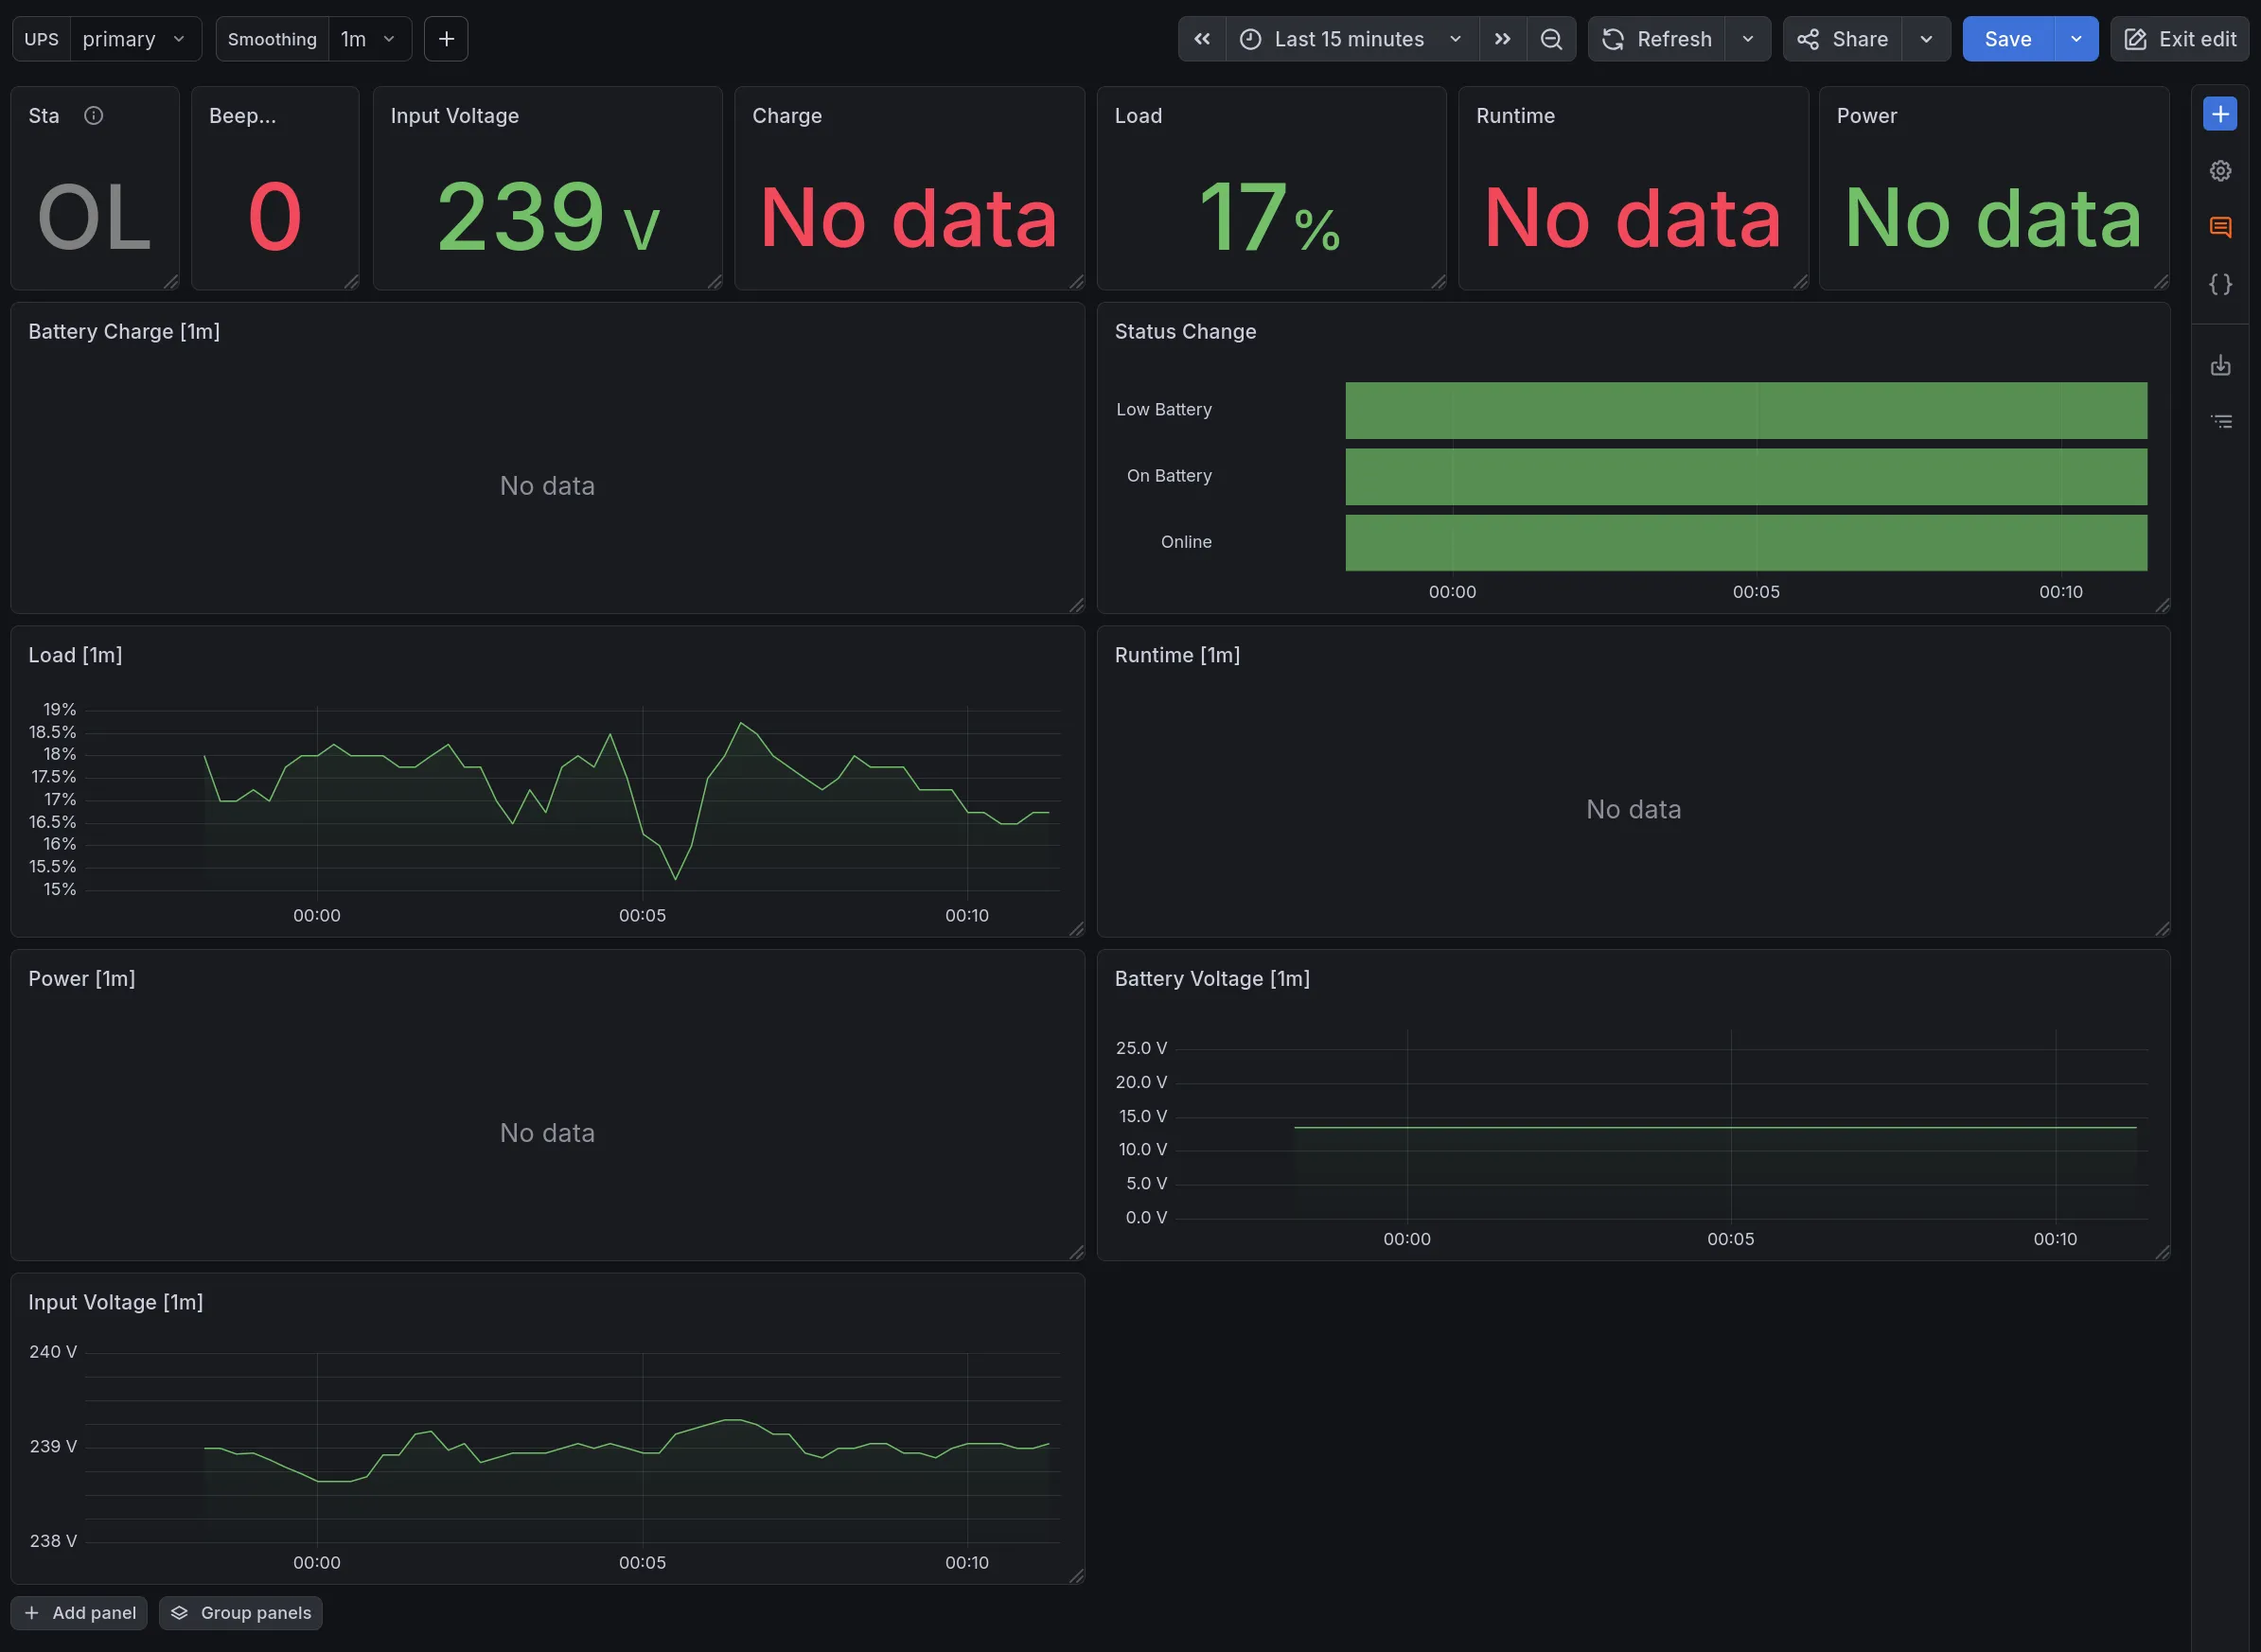Image resolution: width=2261 pixels, height=1652 pixels.
Task: Click Battery Voltage [1m] panel title
Action: pos(1212,979)
